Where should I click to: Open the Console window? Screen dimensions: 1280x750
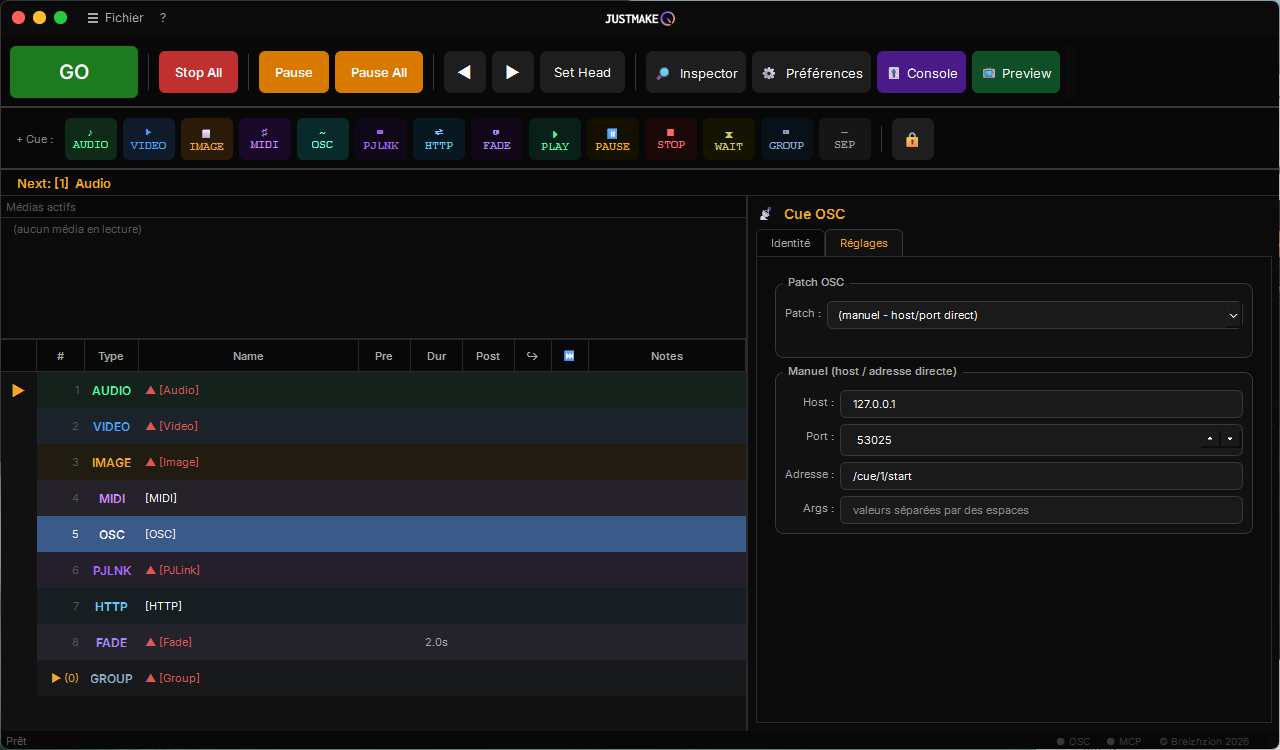[921, 72]
